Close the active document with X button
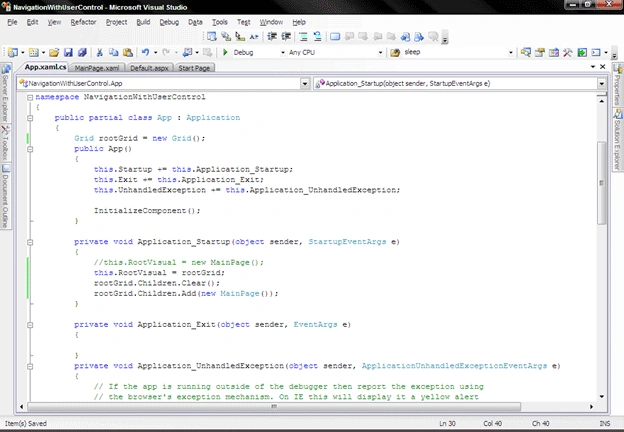 point(603,67)
